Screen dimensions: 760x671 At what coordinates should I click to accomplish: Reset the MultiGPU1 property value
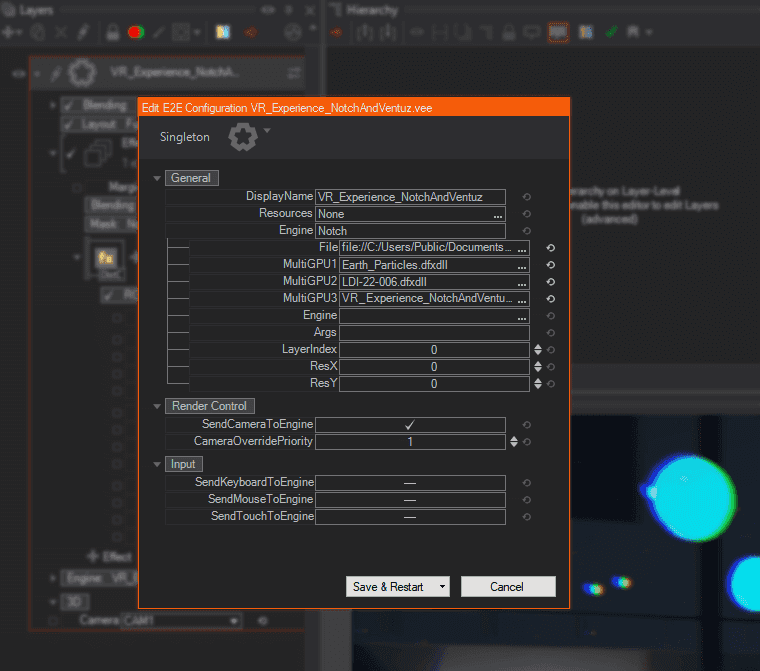click(550, 265)
